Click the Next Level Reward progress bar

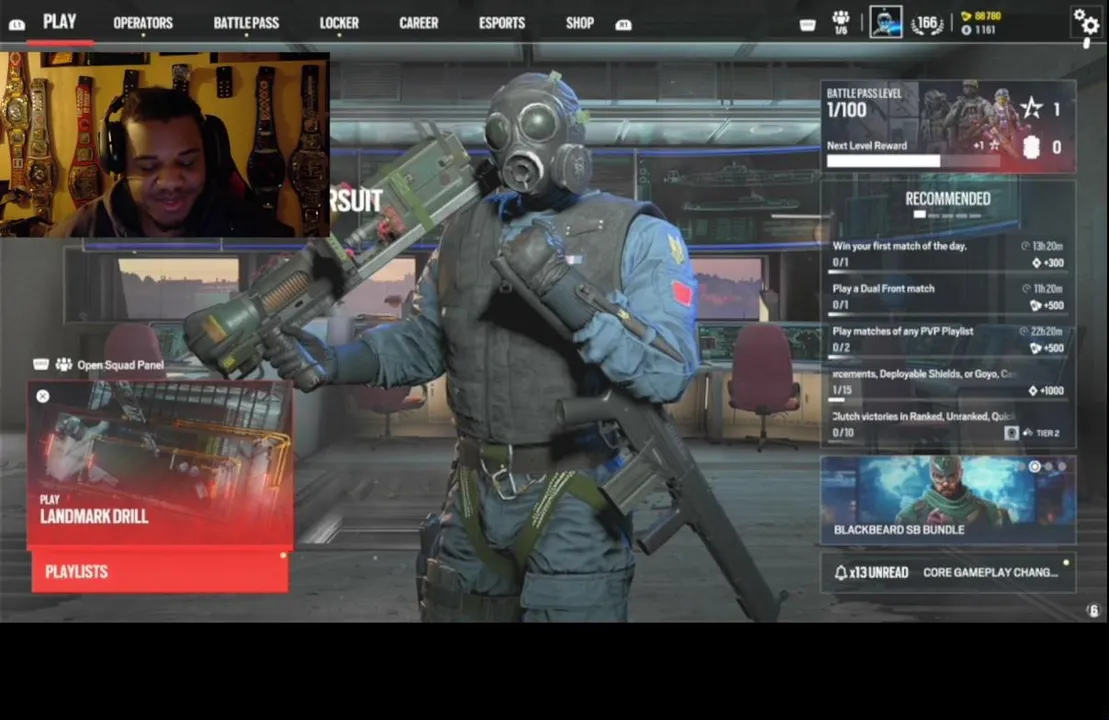(914, 161)
